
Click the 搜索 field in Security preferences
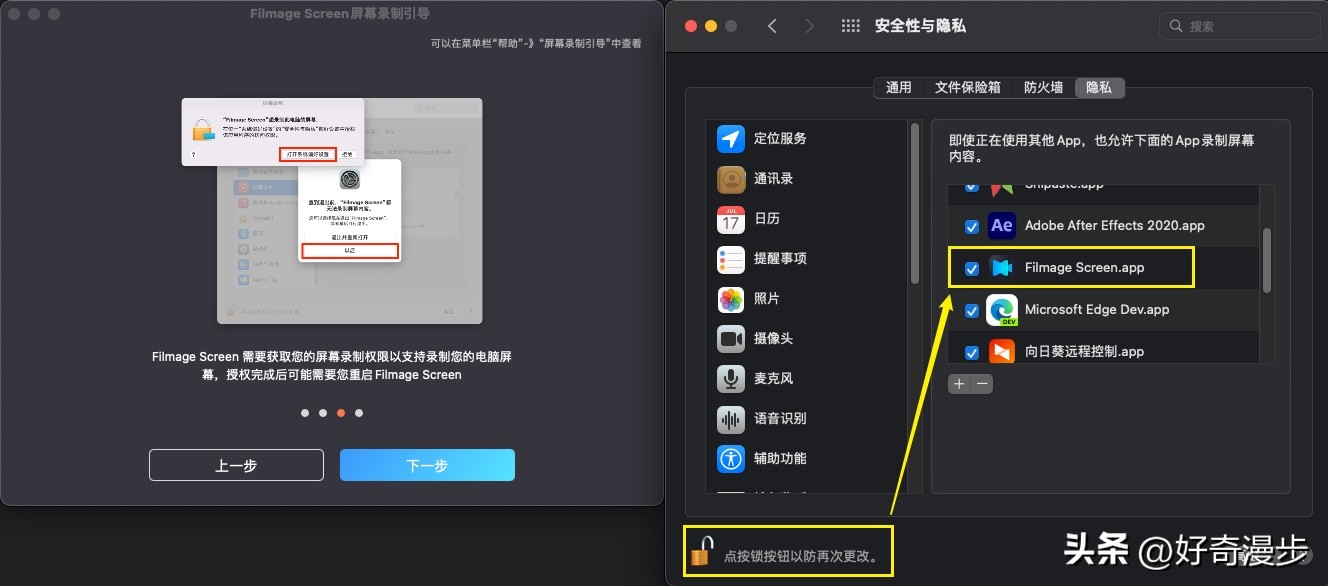click(x=1240, y=26)
